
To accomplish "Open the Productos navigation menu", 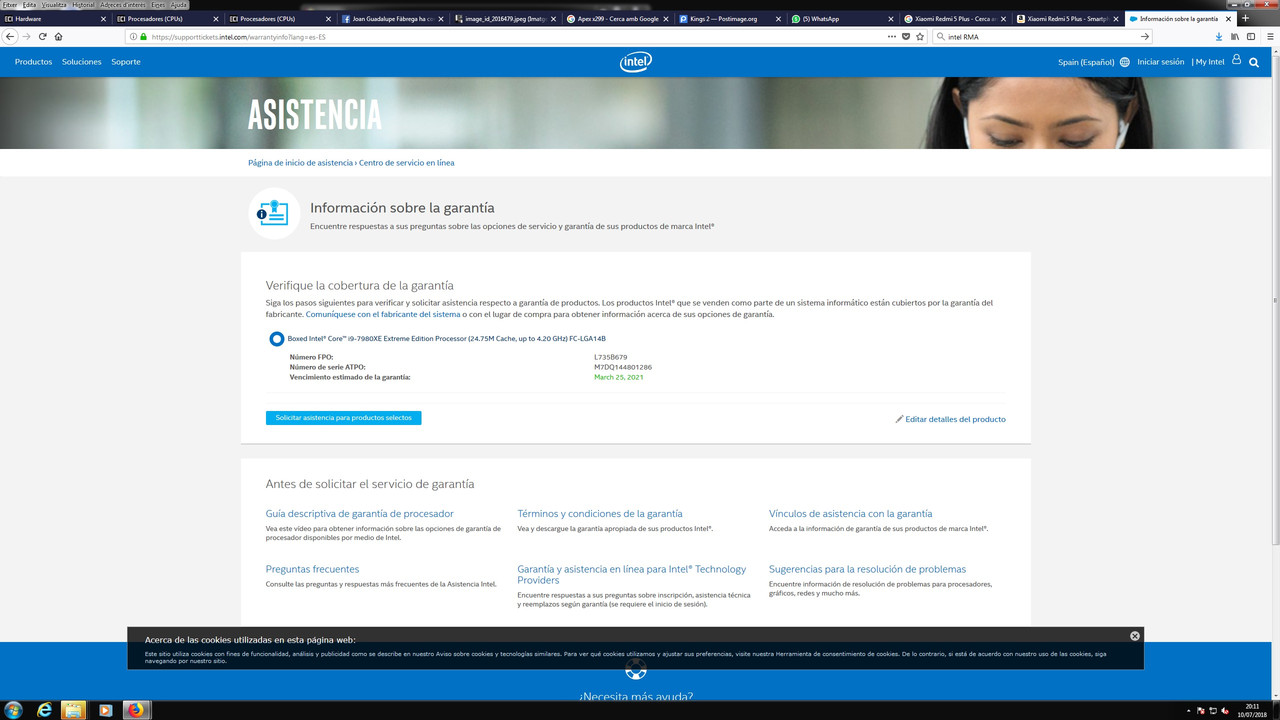I will [33, 62].
